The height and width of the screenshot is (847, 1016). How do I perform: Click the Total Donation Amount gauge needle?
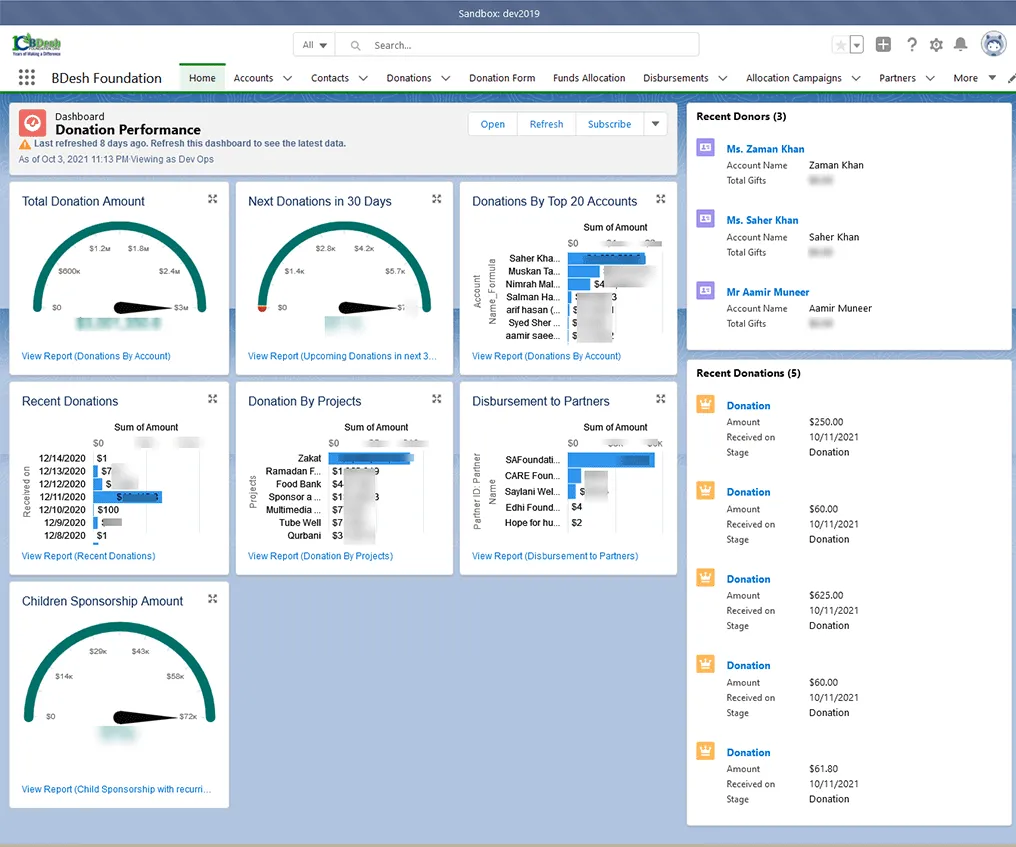click(144, 308)
